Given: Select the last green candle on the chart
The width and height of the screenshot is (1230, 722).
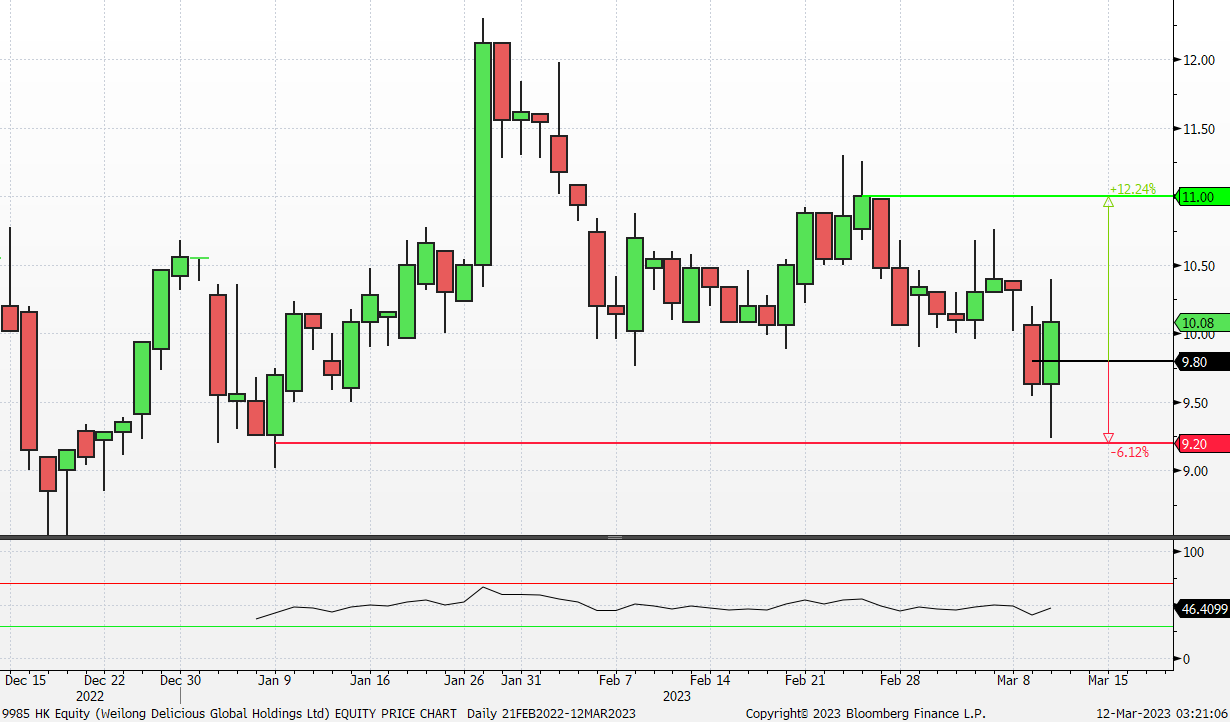Looking at the screenshot, I should tap(1051, 353).
